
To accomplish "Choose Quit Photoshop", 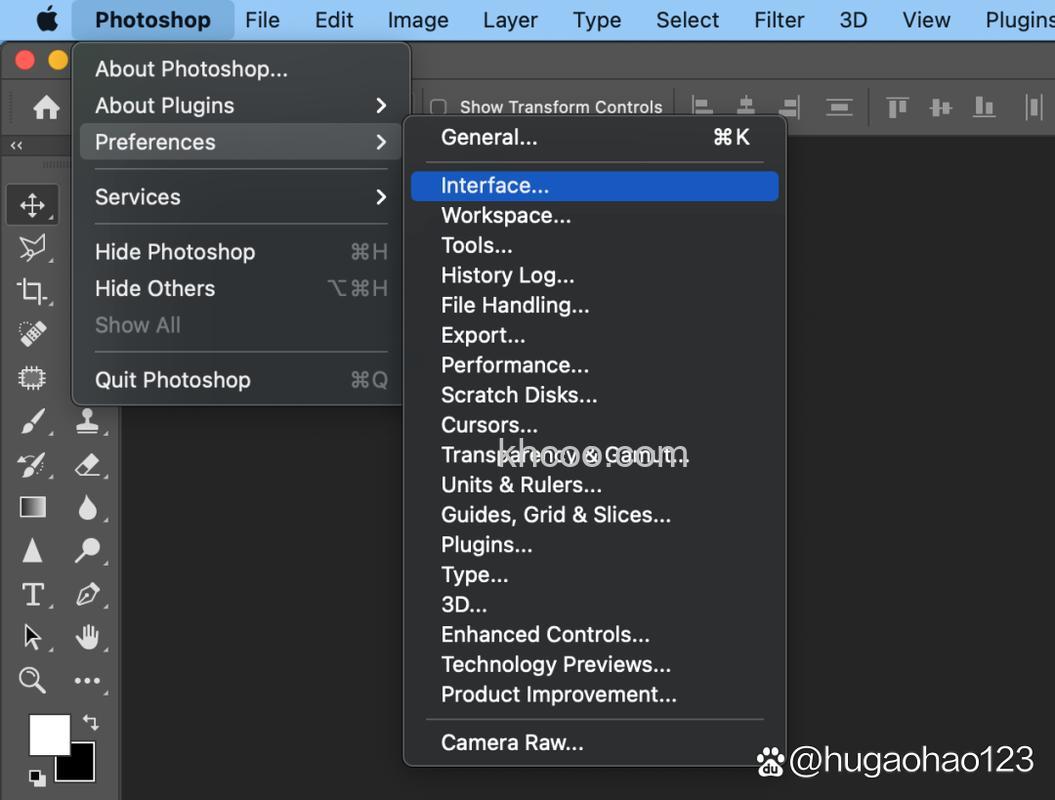I will [173, 380].
